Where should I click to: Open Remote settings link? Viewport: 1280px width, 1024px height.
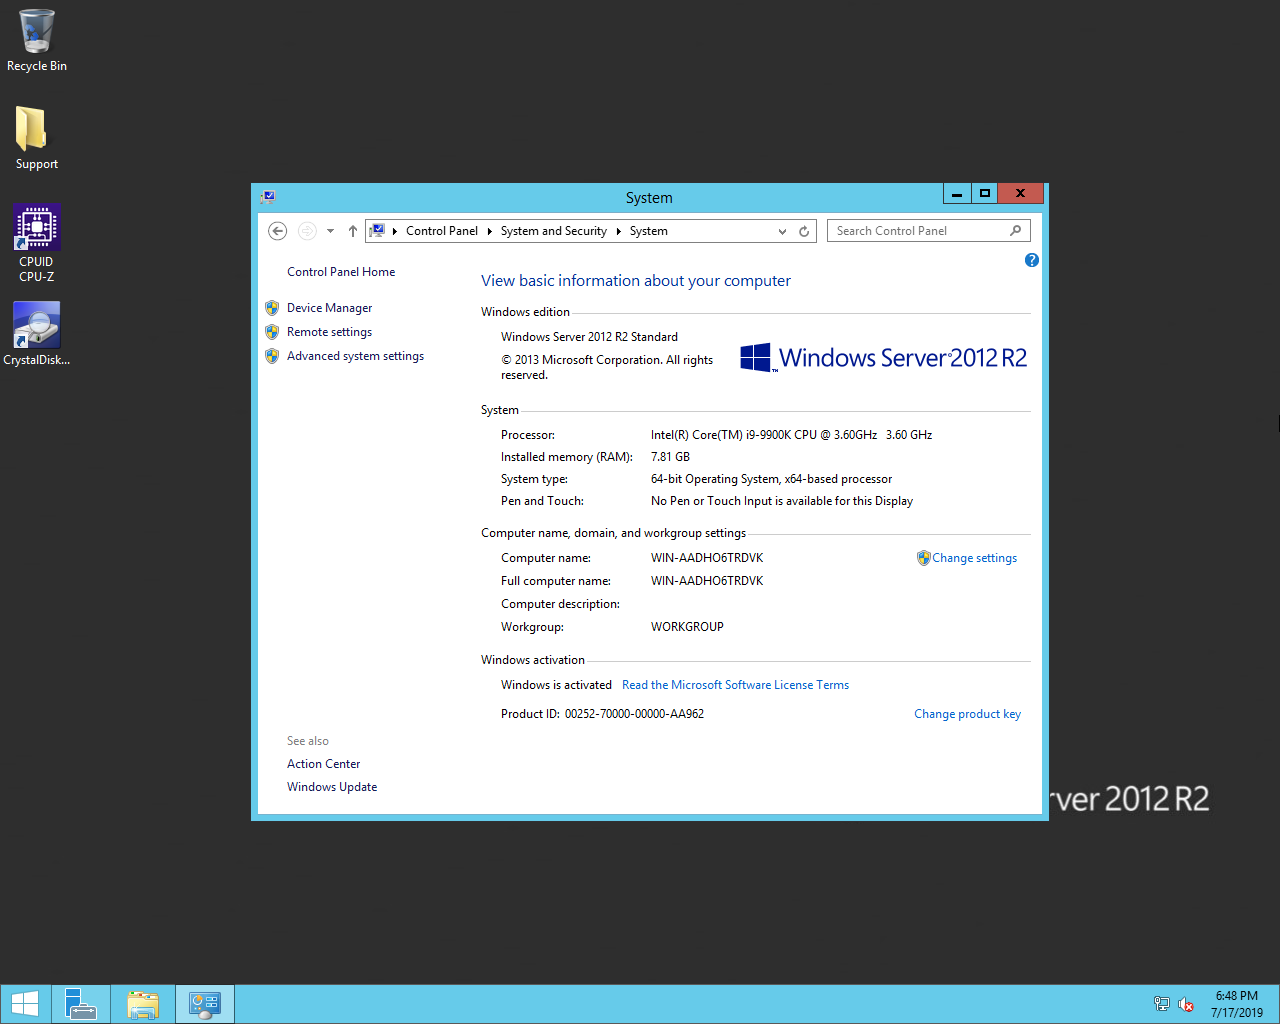coord(329,332)
